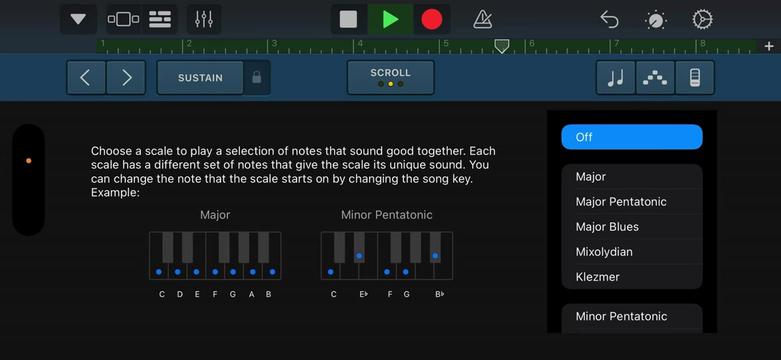Start playback with the green Play button

click(x=390, y=19)
